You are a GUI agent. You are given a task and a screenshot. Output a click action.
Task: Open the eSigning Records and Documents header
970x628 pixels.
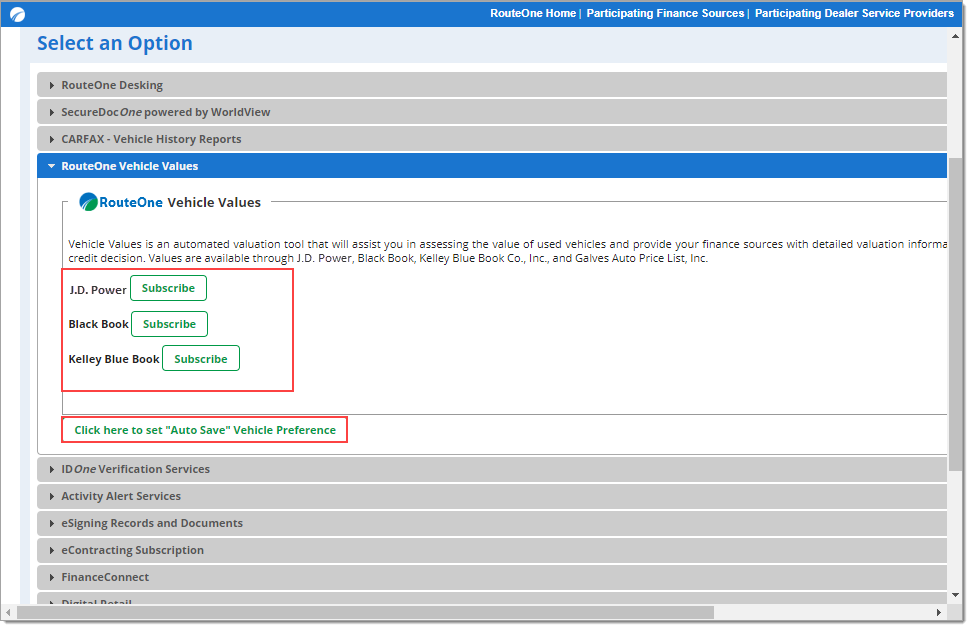[x=492, y=523]
